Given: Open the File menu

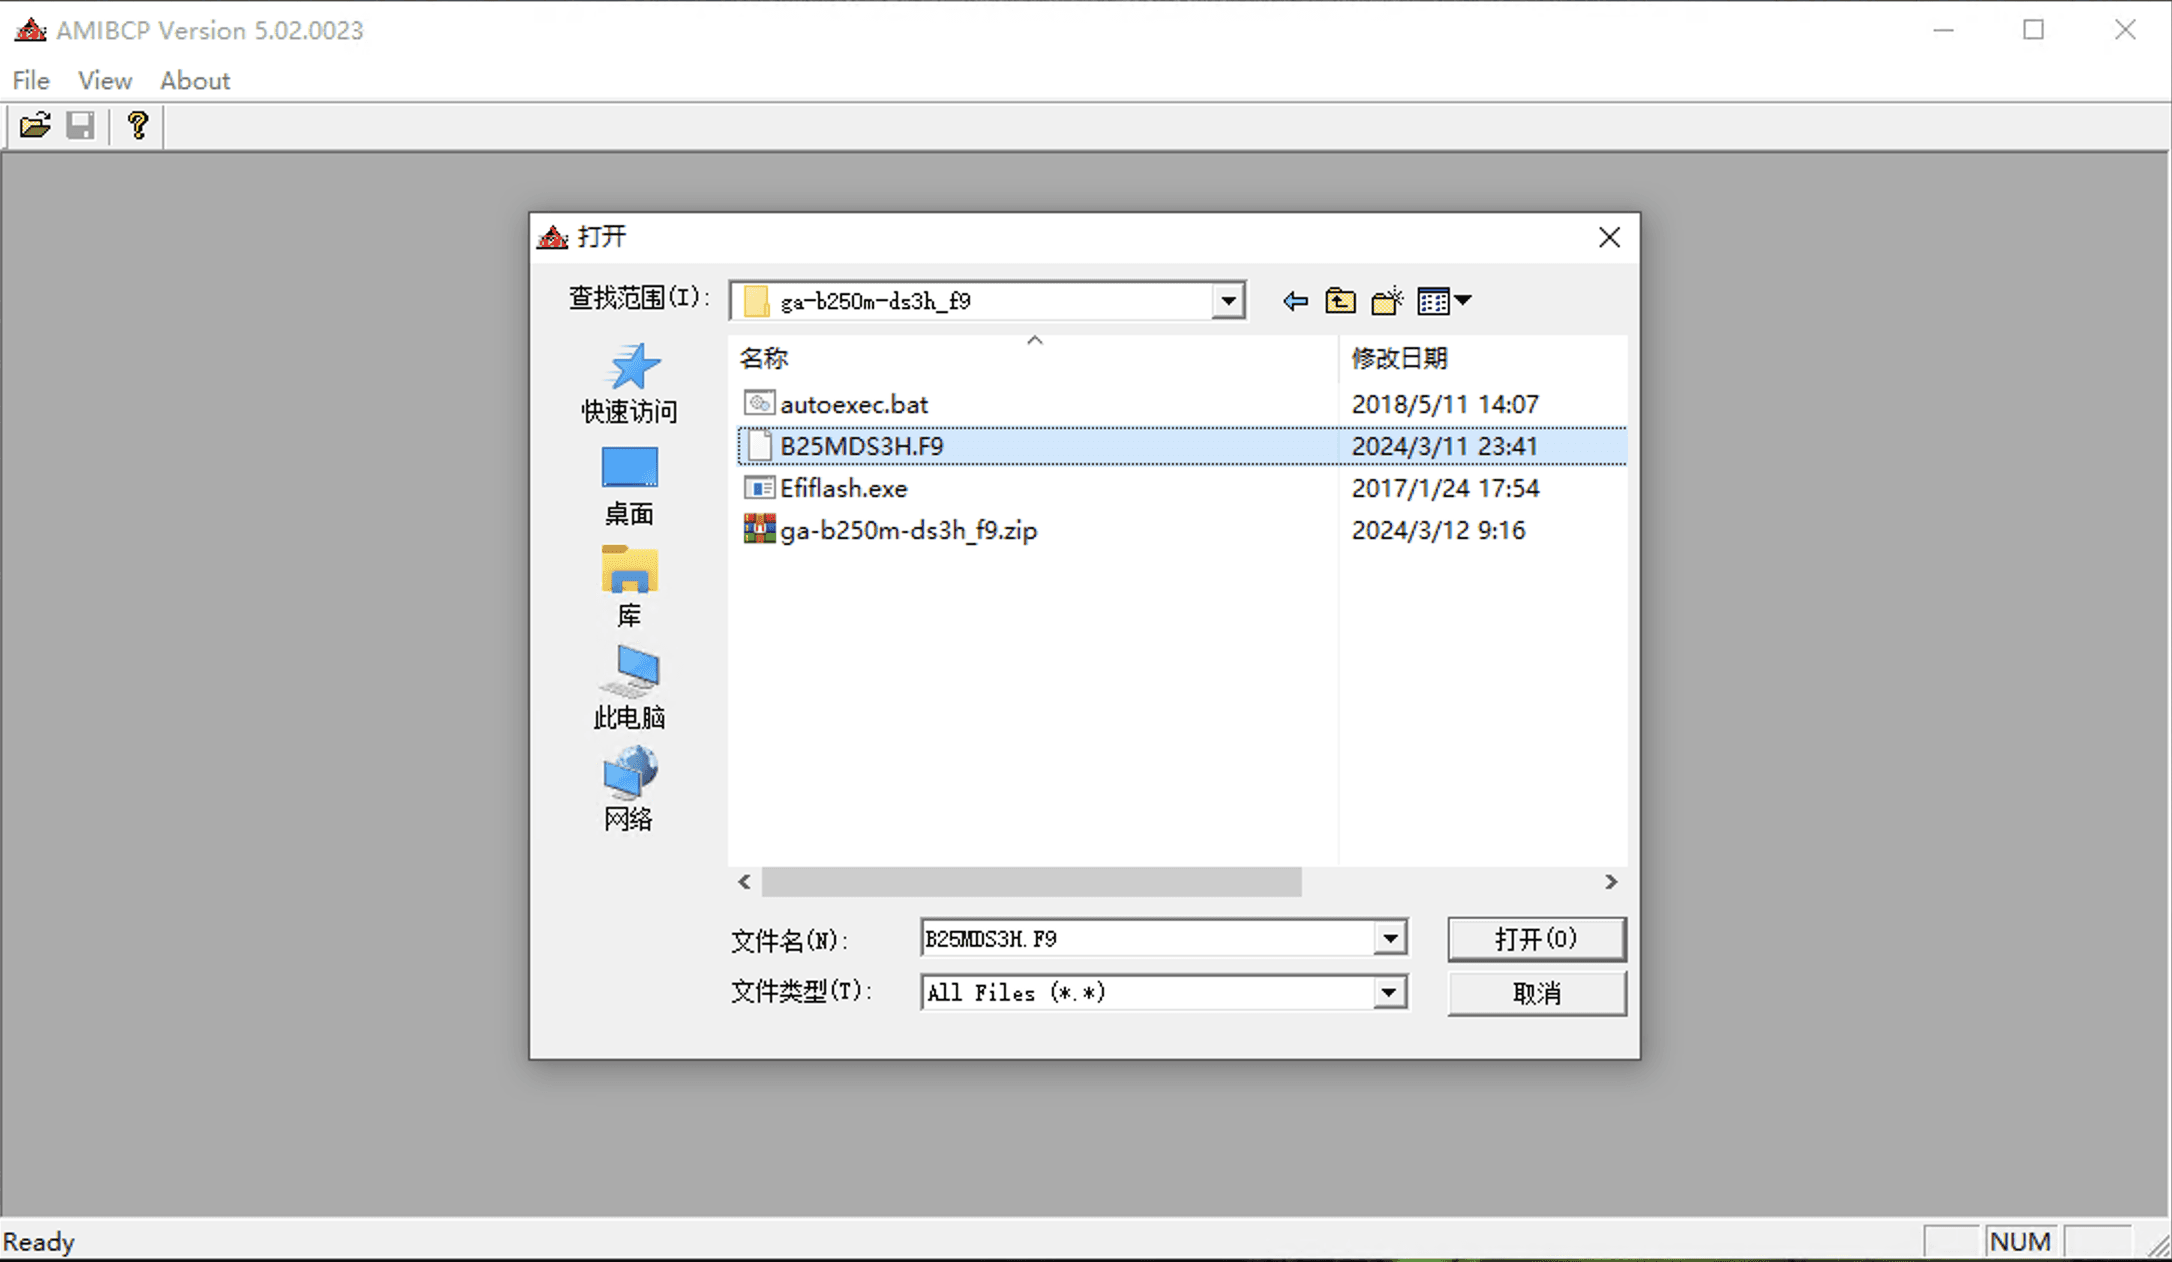Looking at the screenshot, I should point(31,80).
